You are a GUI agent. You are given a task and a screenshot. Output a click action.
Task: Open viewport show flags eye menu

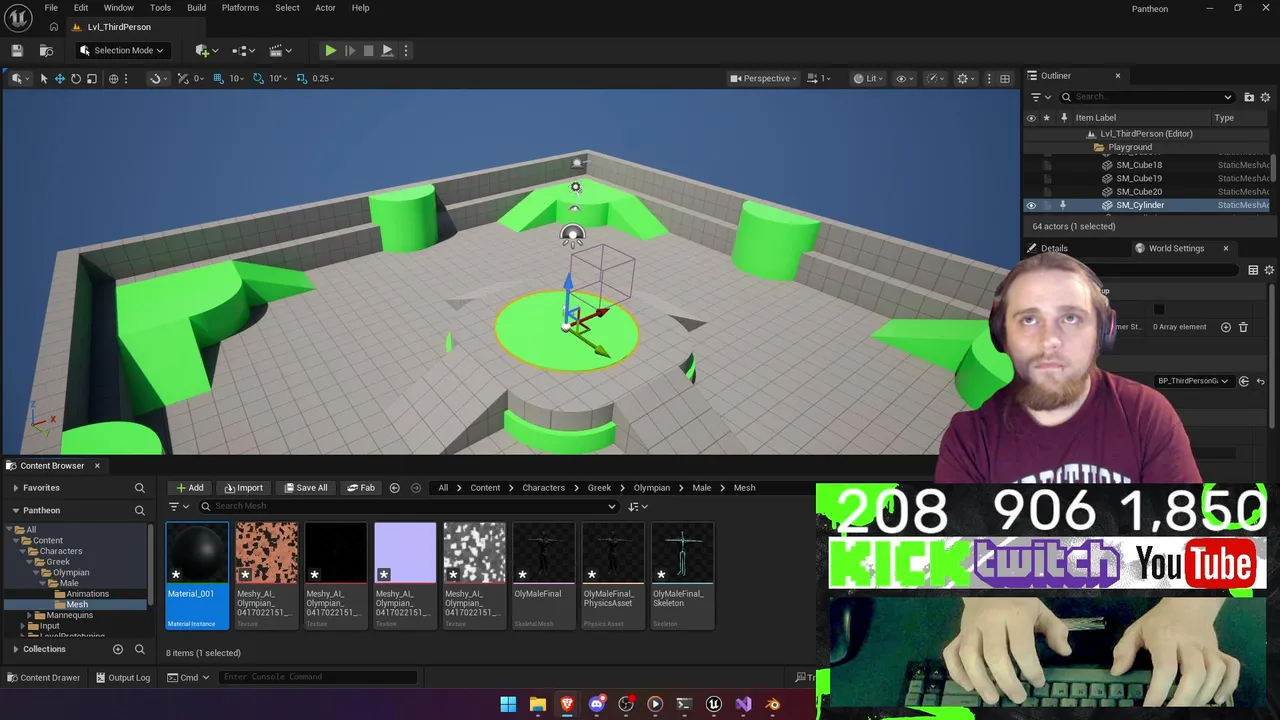(x=903, y=78)
